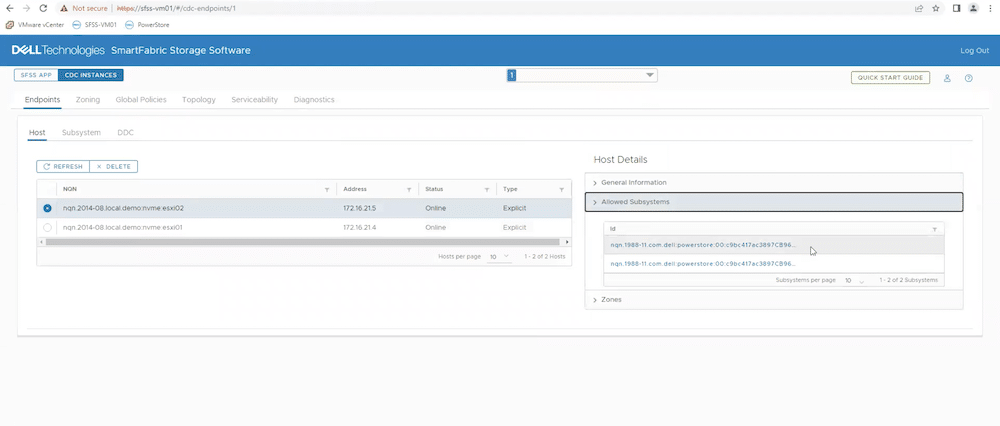Screen dimensions: 1000x426
Task: Open the browser side panel icon
Action: coord(957,8)
